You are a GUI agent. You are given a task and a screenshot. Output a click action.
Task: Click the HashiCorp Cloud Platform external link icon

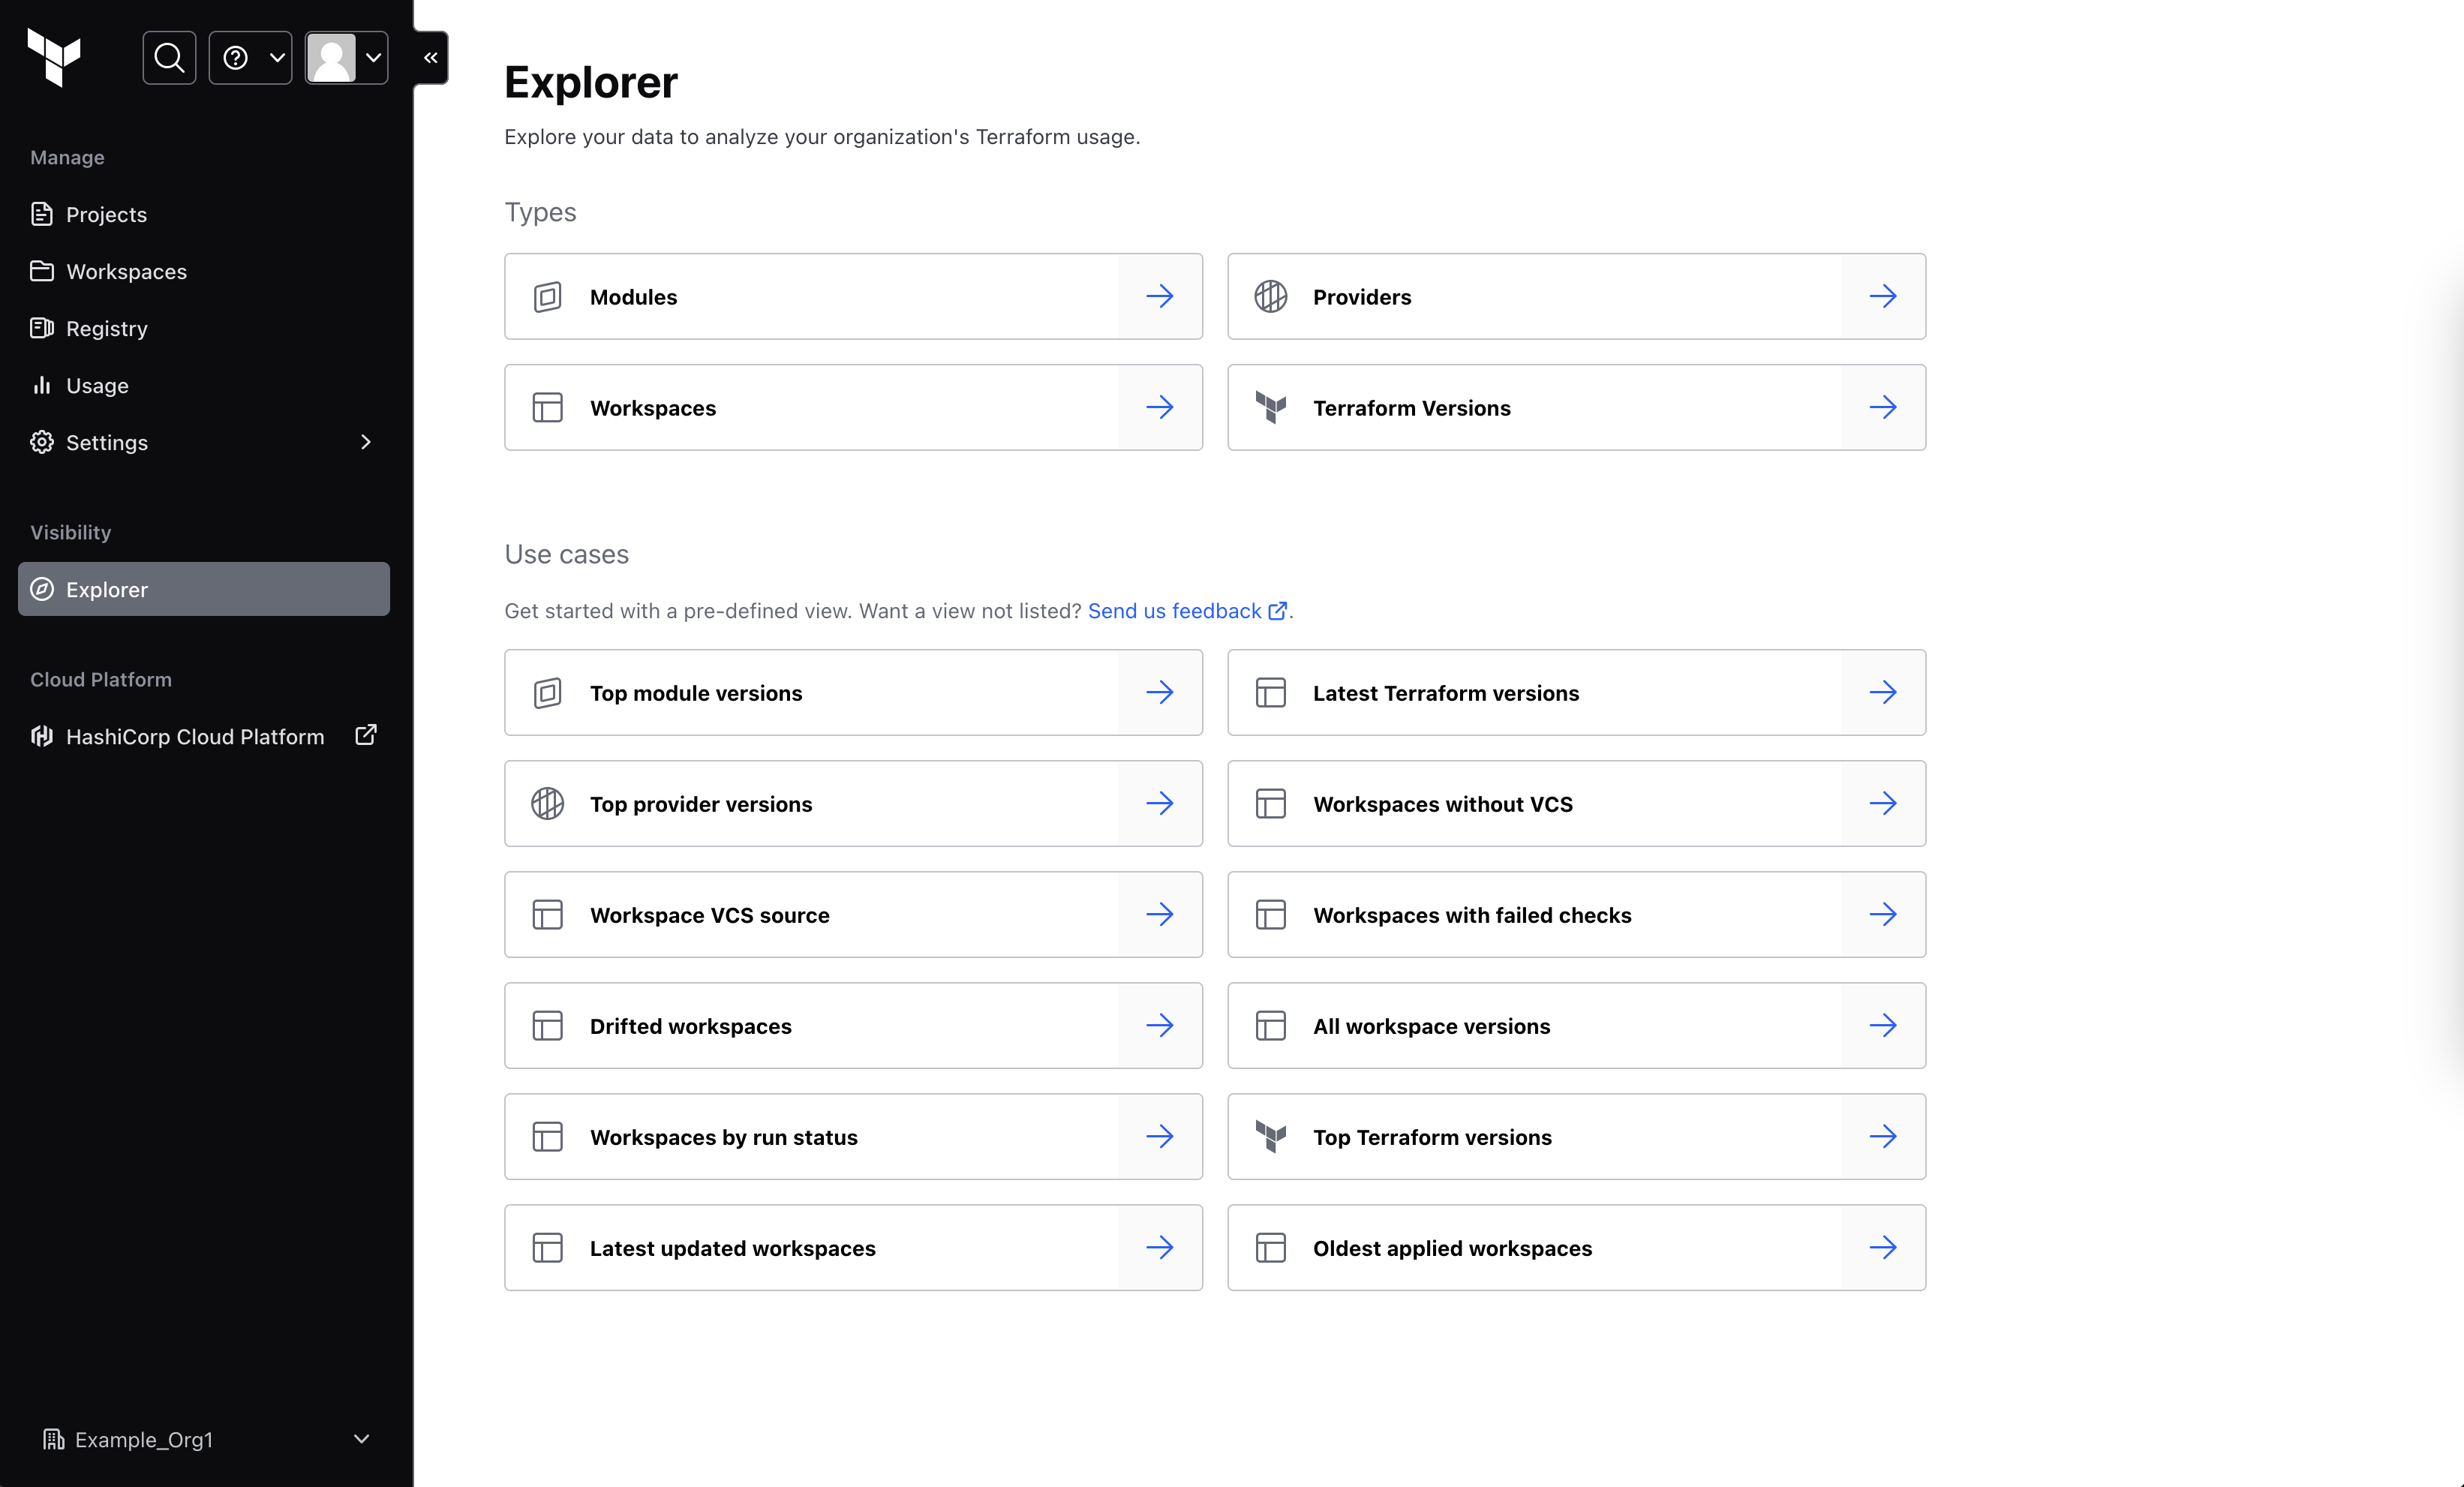point(365,735)
